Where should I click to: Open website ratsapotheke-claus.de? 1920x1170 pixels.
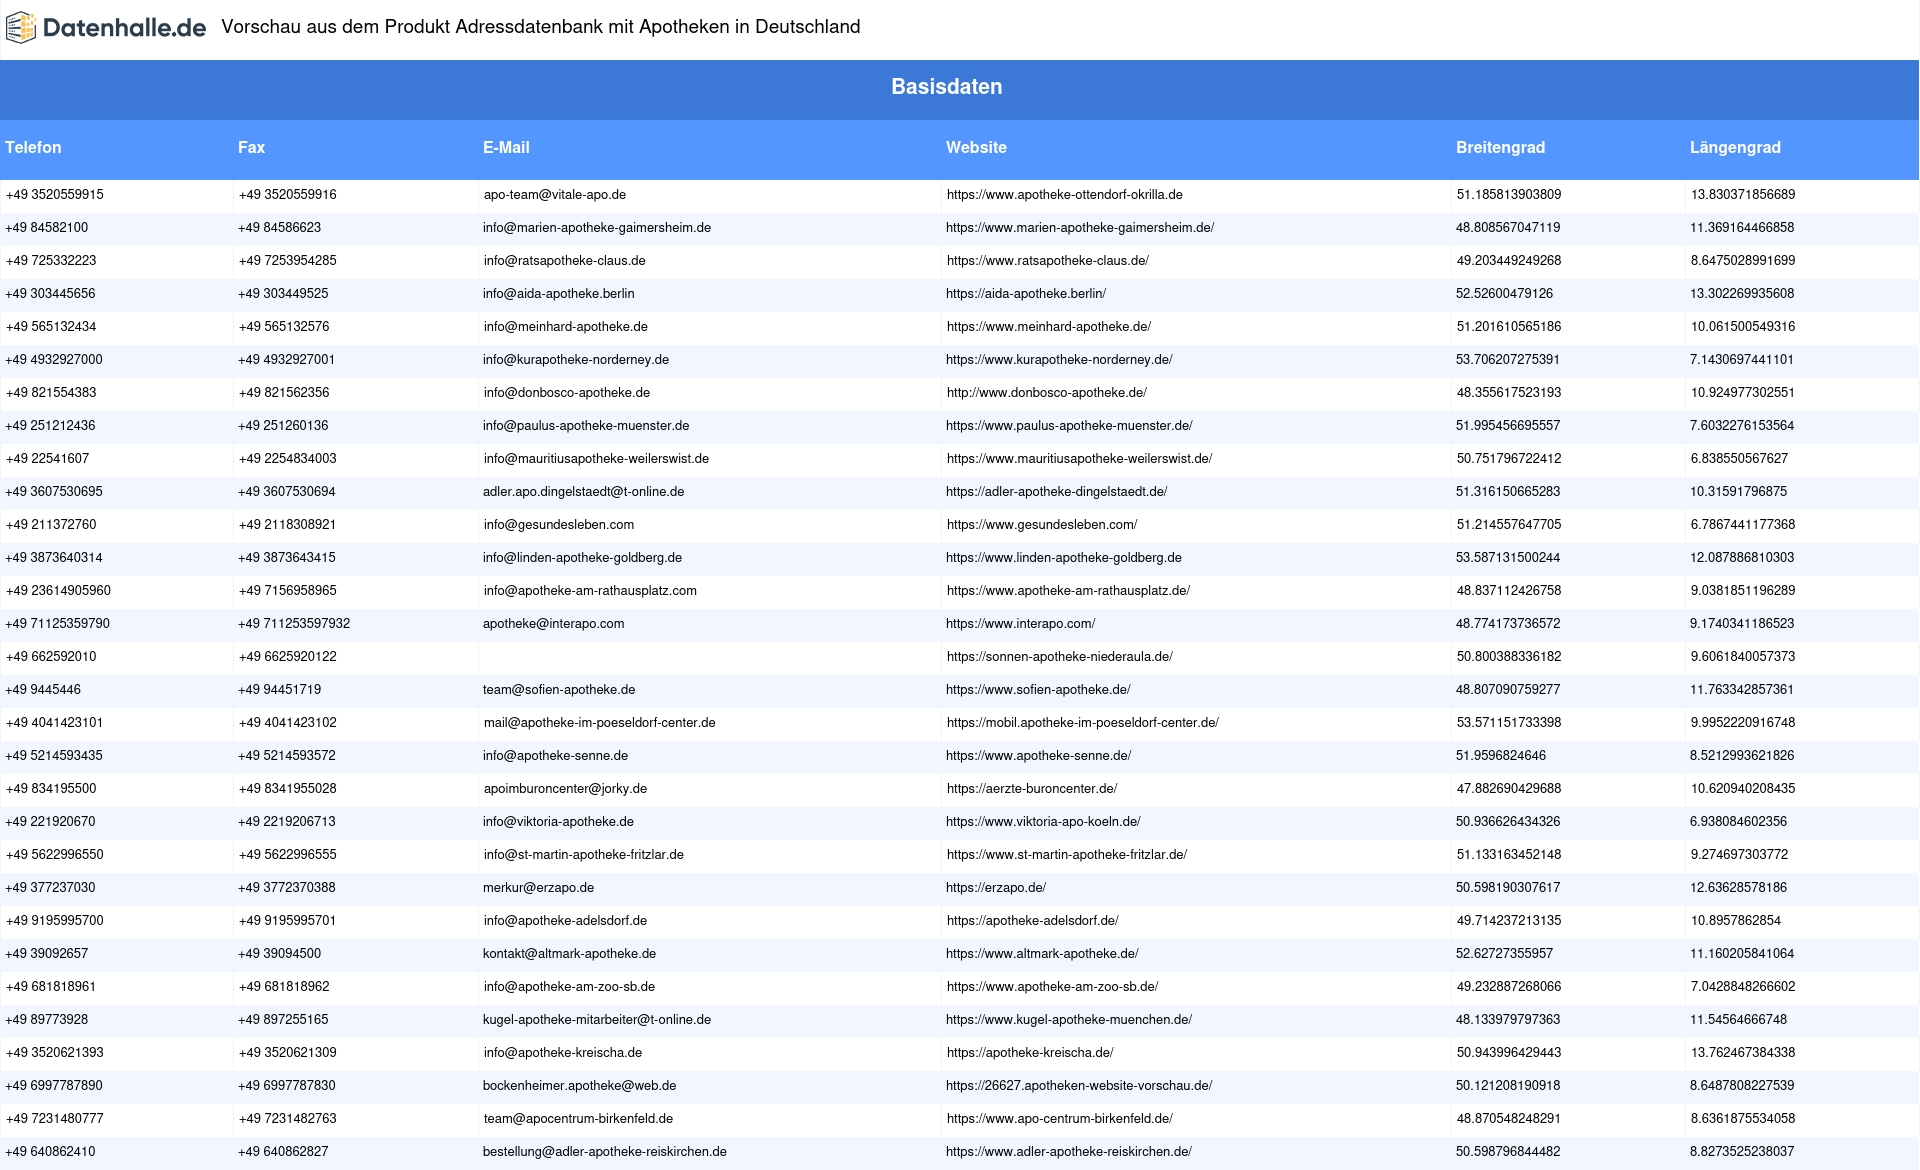tap(1048, 261)
